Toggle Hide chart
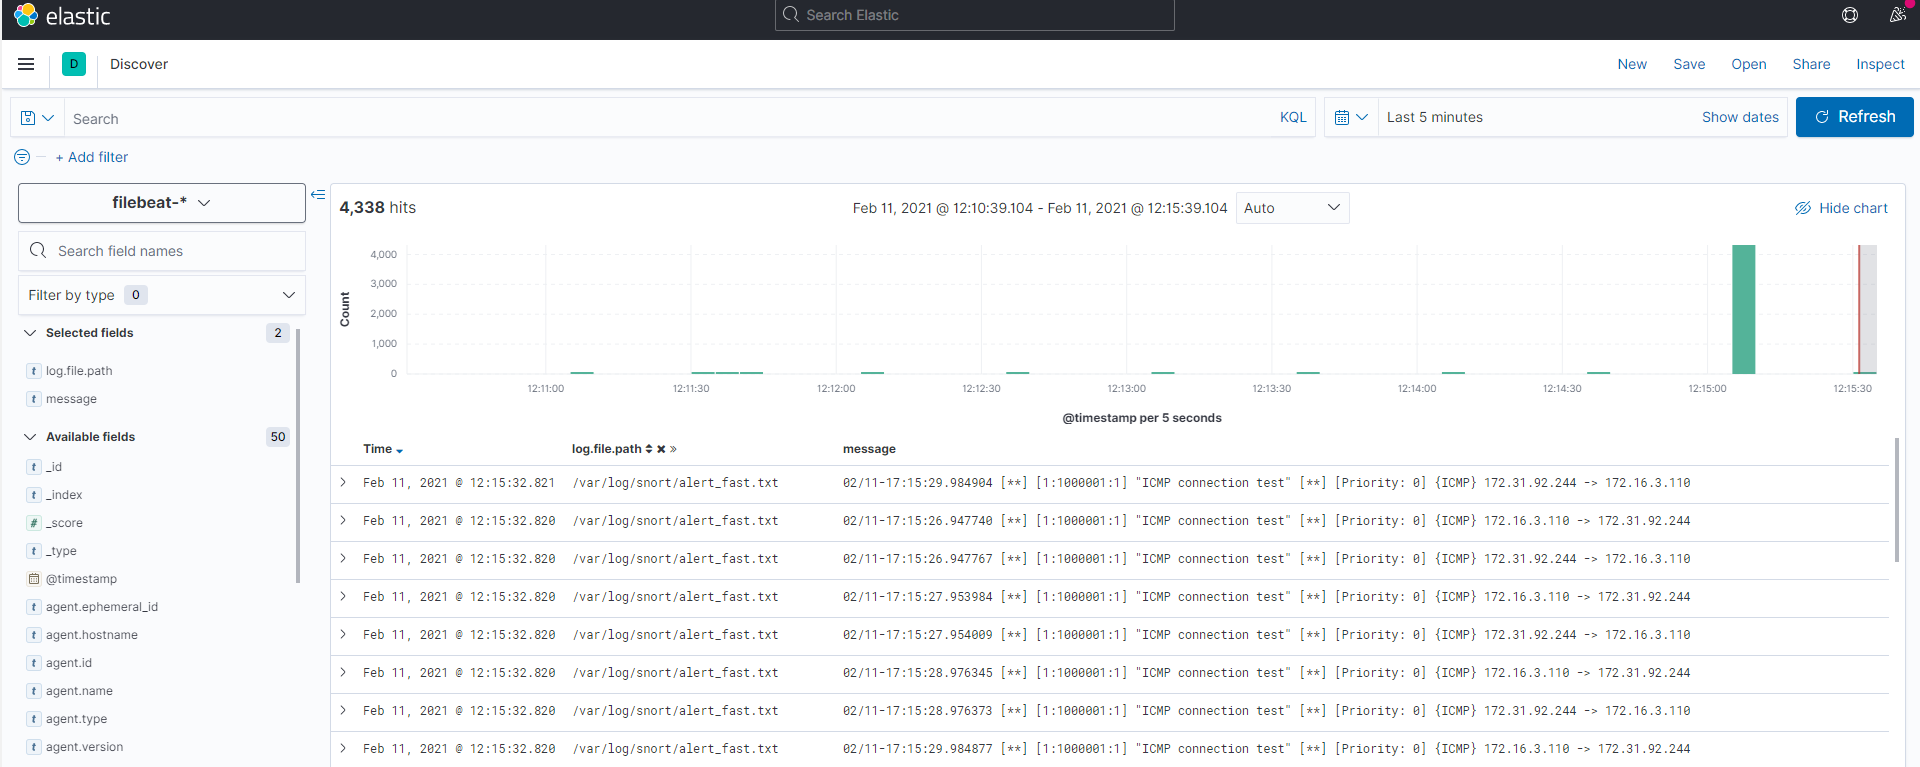Image resolution: width=1920 pixels, height=767 pixels. point(1841,208)
